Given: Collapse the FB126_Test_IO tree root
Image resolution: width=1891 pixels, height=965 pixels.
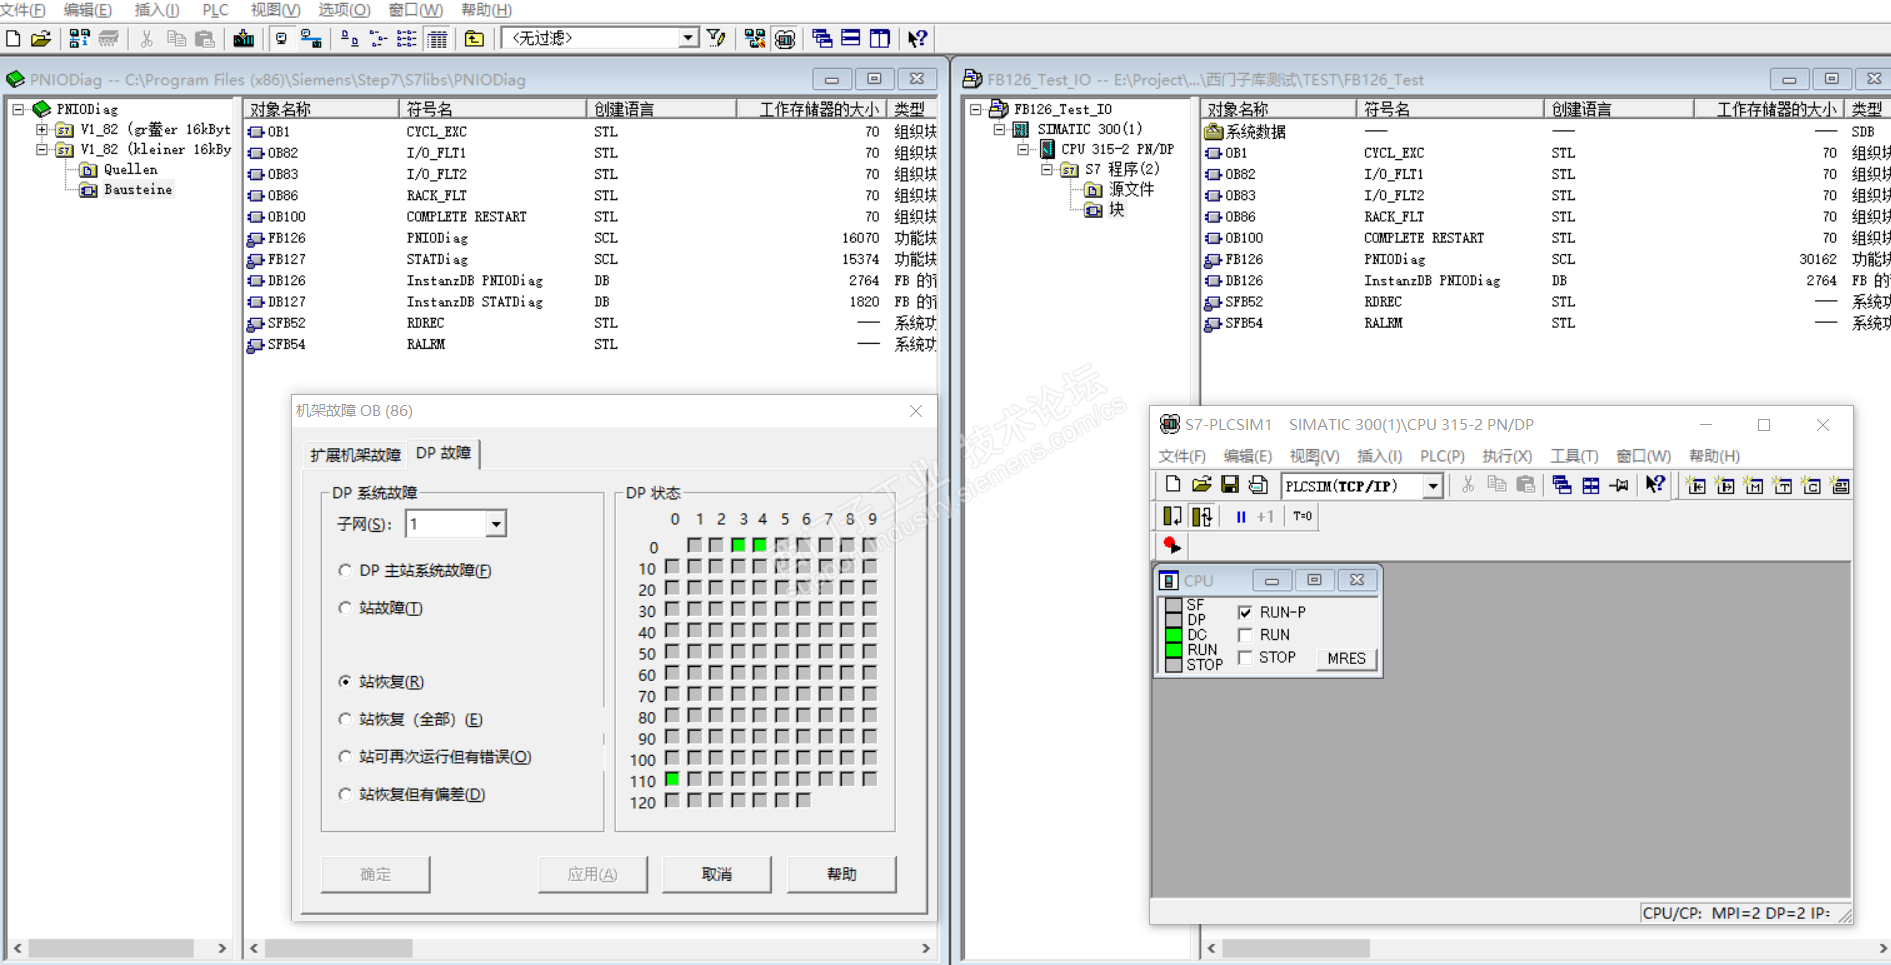Looking at the screenshot, I should click(976, 109).
